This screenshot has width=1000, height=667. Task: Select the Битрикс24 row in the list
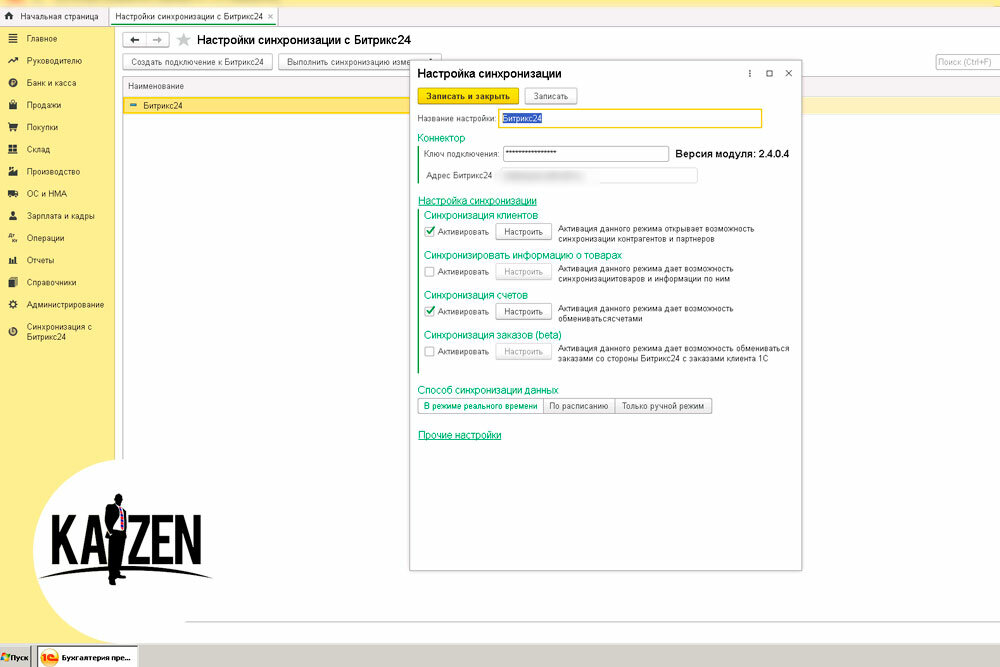point(267,106)
